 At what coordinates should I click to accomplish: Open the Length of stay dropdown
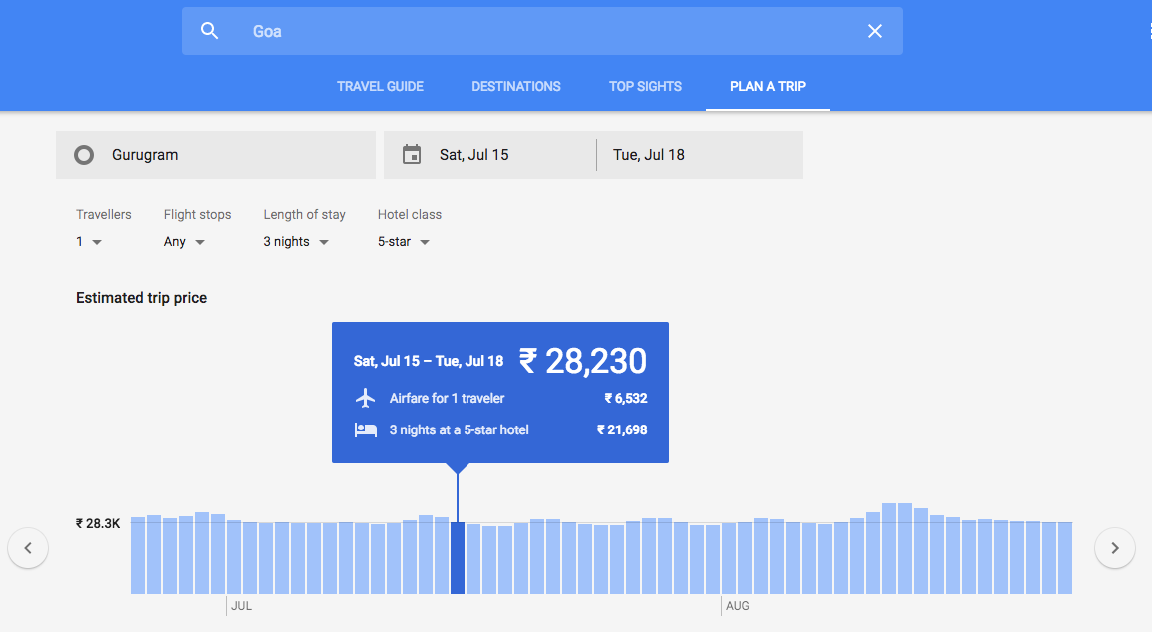296,242
